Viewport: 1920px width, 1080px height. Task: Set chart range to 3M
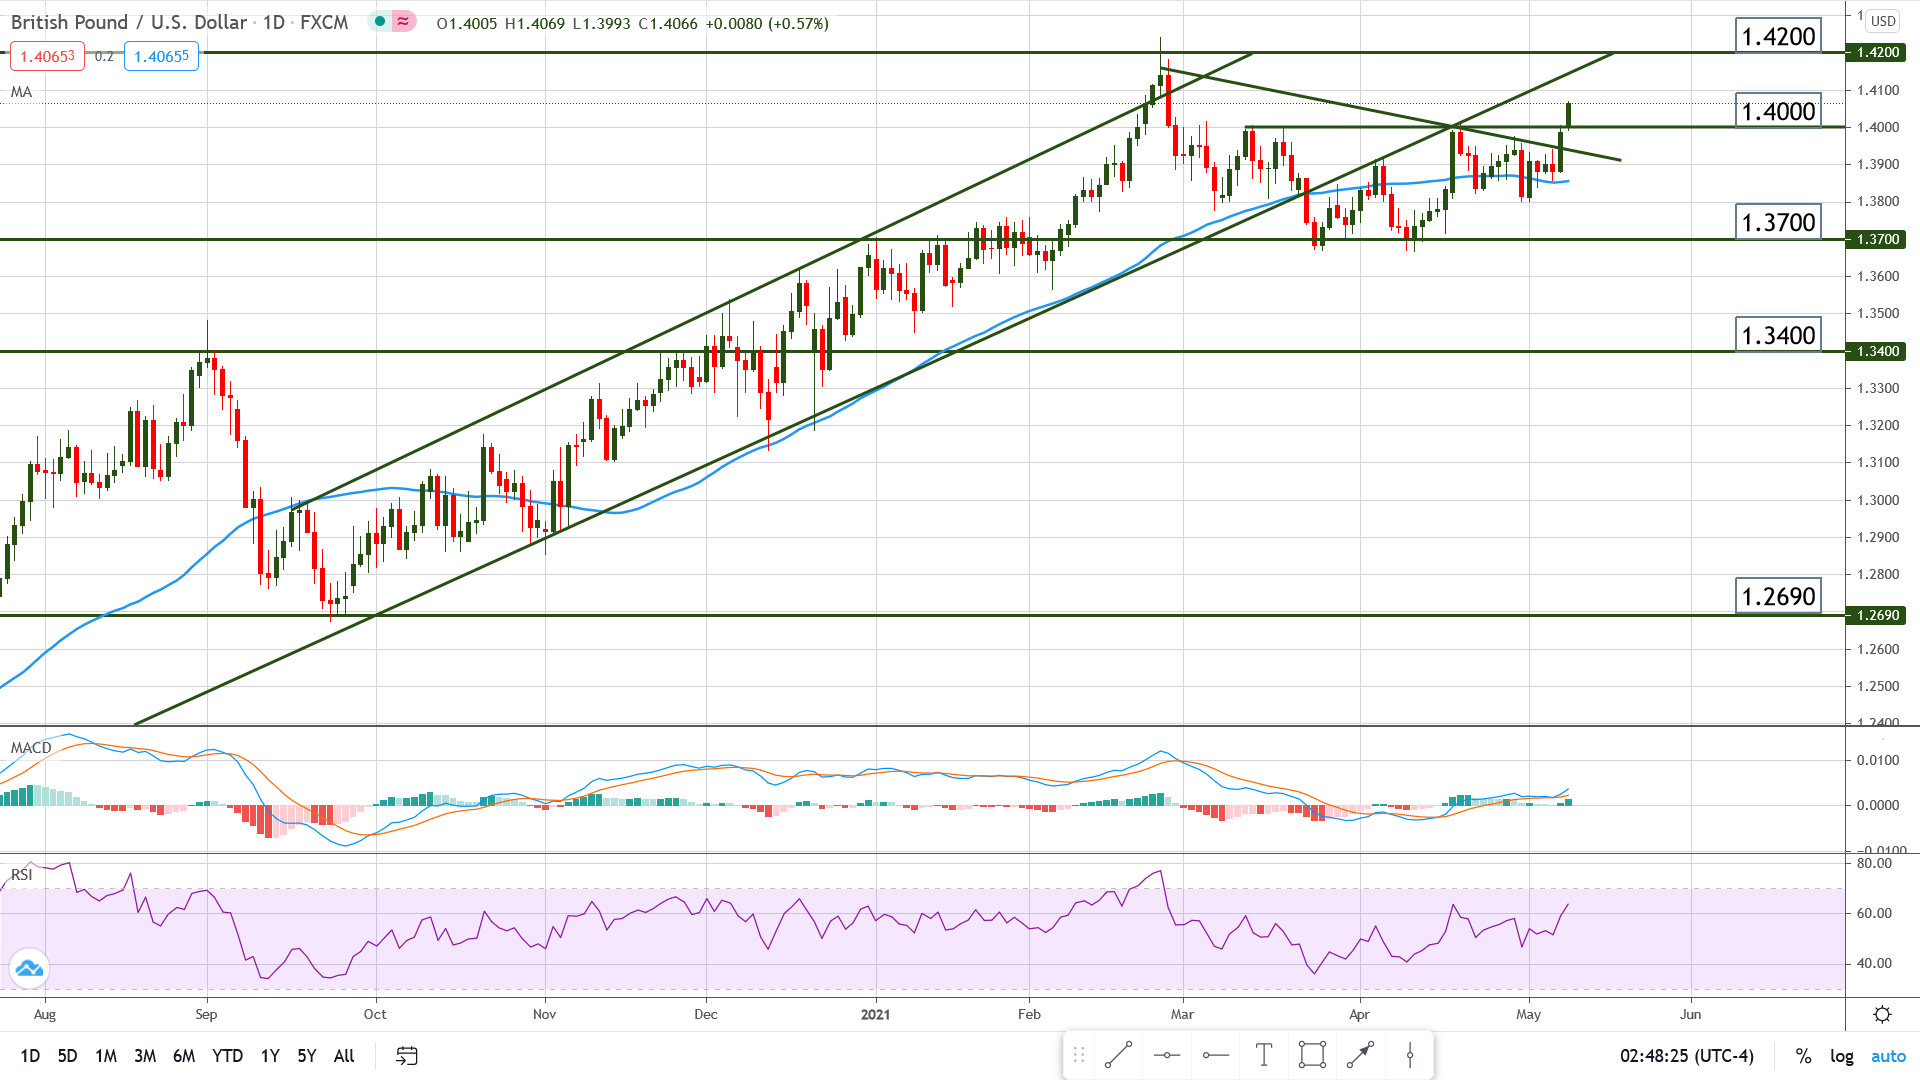pos(145,1056)
